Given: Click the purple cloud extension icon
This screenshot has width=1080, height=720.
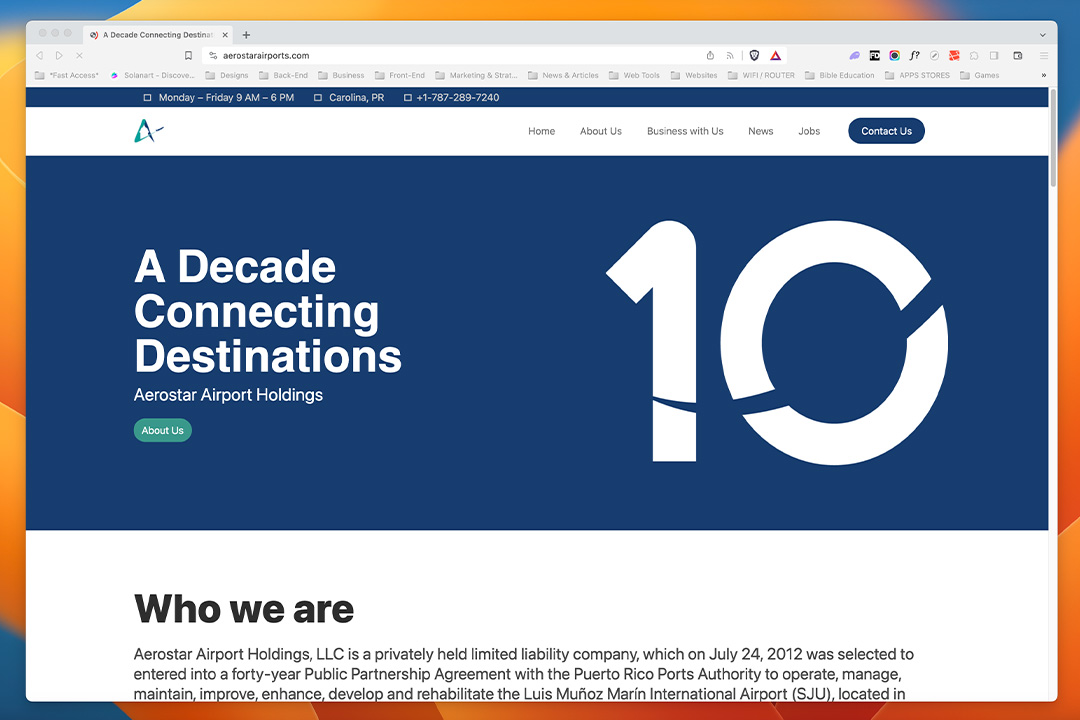Looking at the screenshot, I should tap(854, 55).
